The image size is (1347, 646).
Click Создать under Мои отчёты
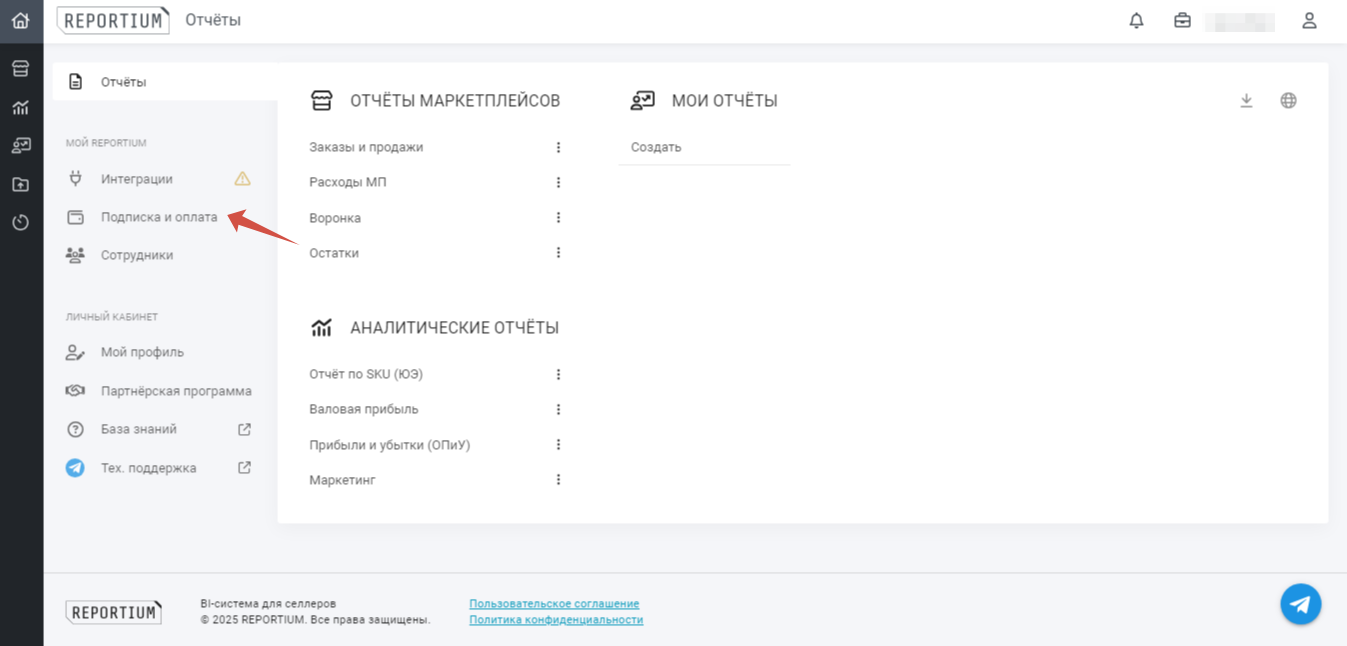pyautogui.click(x=656, y=147)
